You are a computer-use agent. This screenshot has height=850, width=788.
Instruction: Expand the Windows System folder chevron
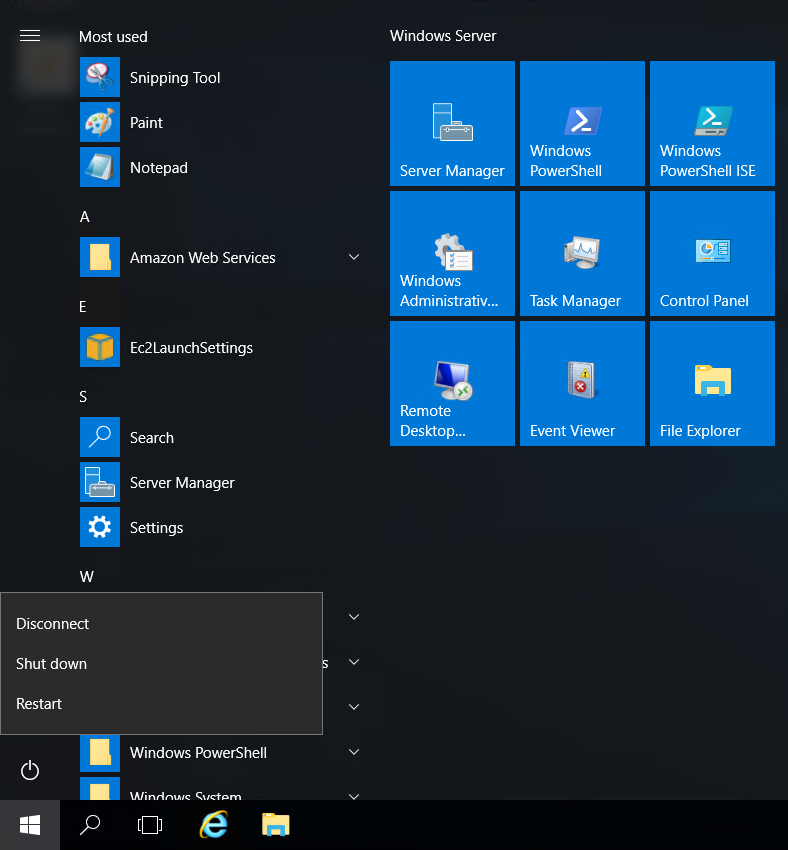tap(354, 796)
